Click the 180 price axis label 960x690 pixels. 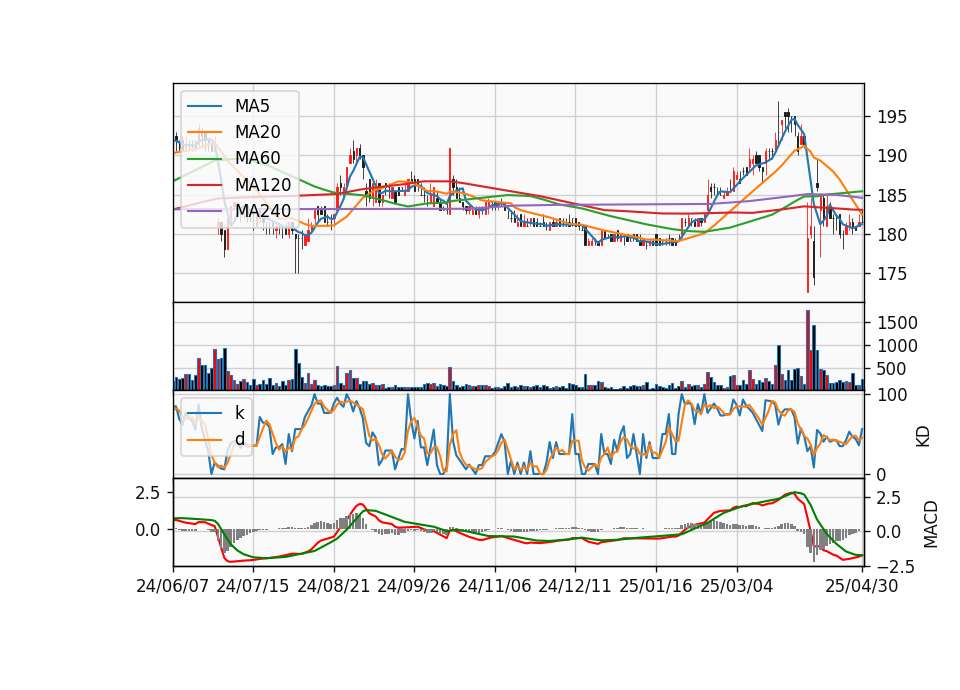pyautogui.click(x=892, y=234)
